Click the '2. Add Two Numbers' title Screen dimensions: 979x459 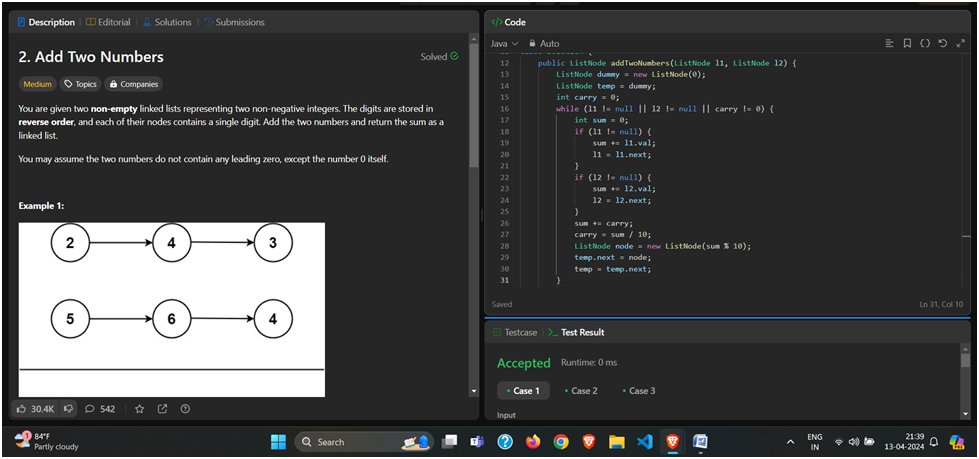tap(91, 57)
